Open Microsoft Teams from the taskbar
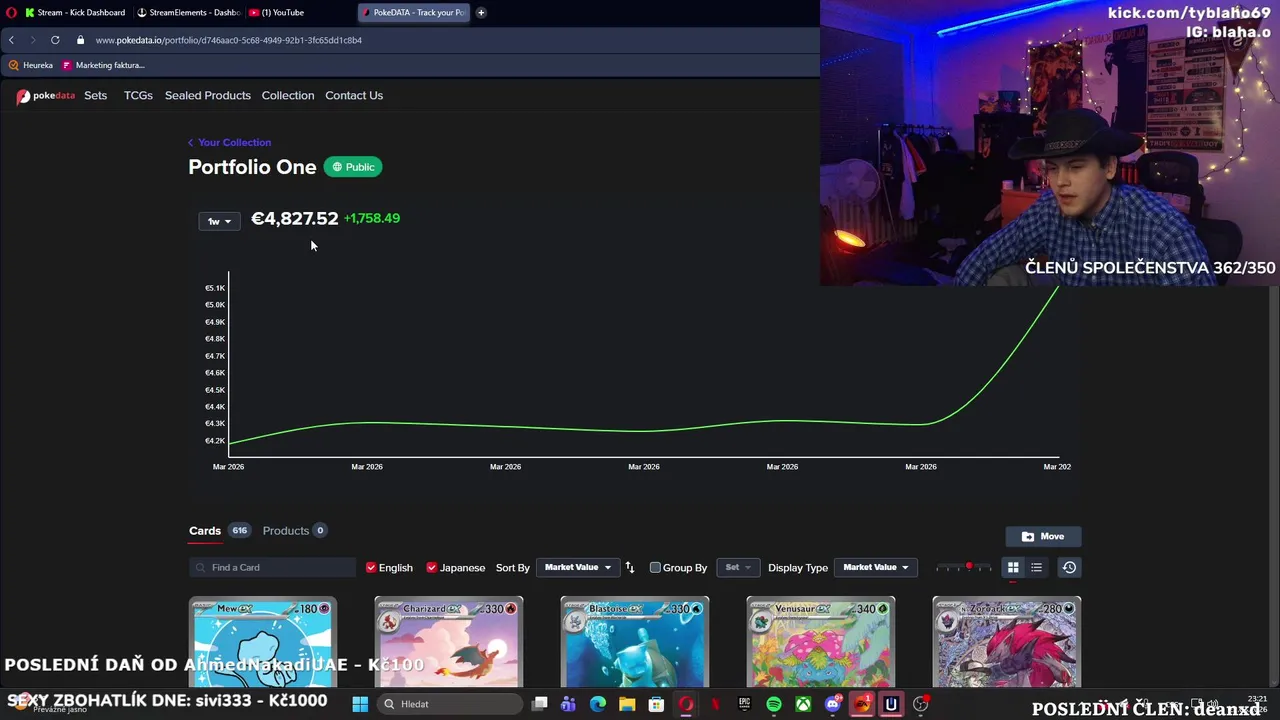 tap(568, 704)
